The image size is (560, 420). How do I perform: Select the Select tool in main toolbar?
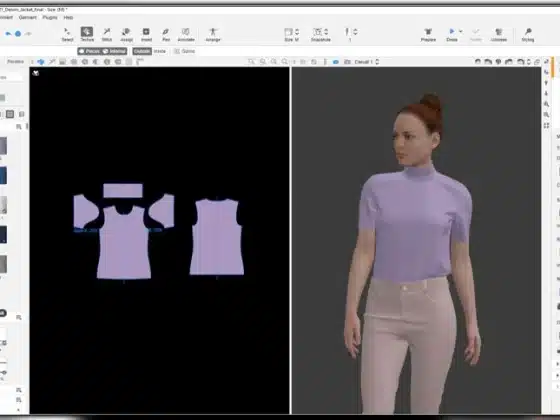pos(67,35)
